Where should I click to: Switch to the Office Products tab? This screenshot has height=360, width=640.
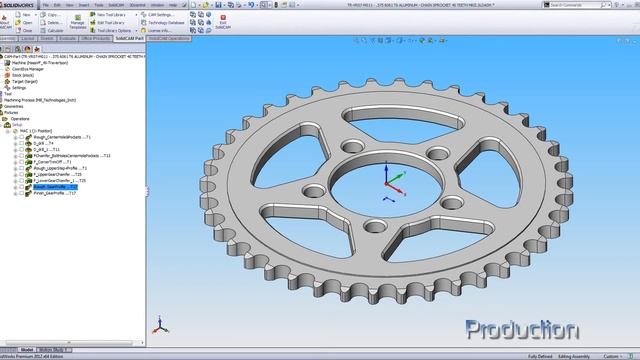click(95, 38)
